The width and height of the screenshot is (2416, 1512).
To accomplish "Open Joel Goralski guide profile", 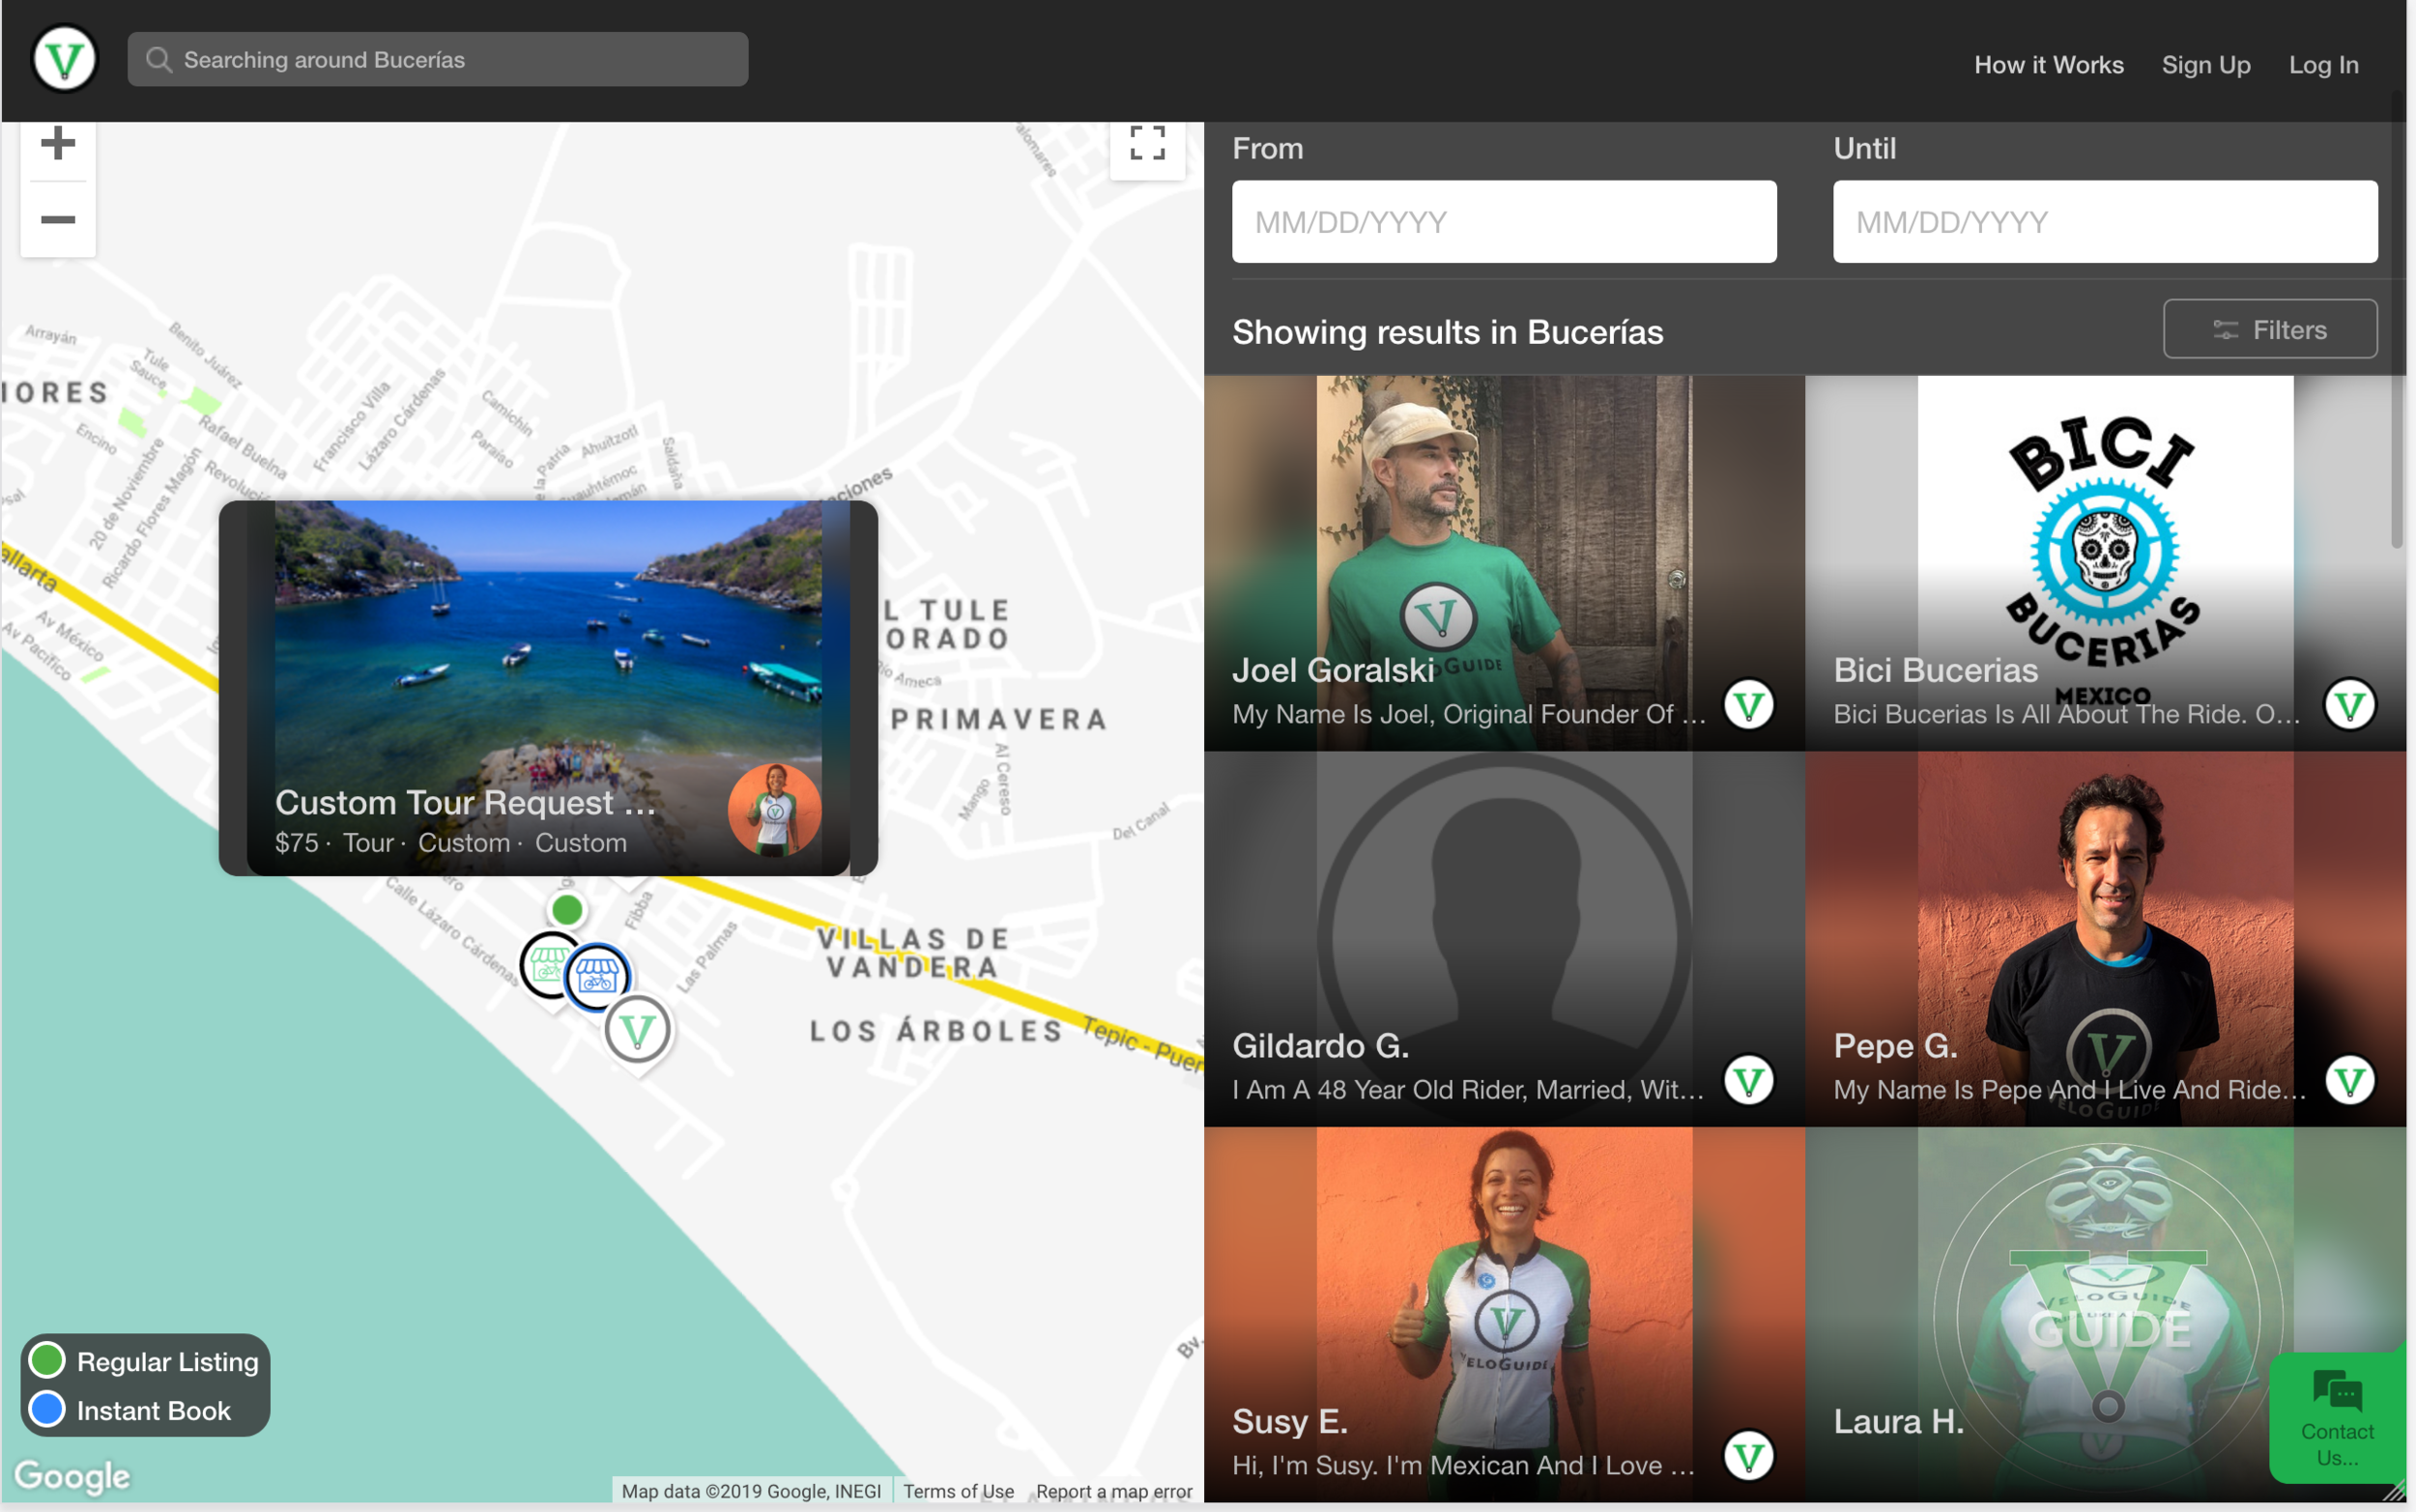I will (1504, 563).
